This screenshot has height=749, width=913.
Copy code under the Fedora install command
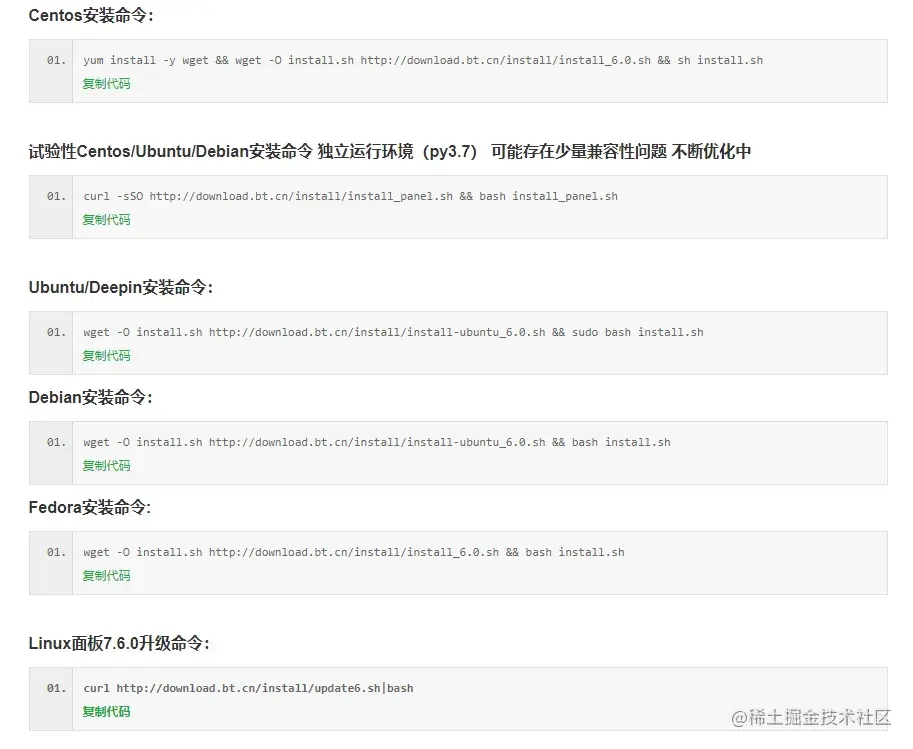click(x=107, y=575)
